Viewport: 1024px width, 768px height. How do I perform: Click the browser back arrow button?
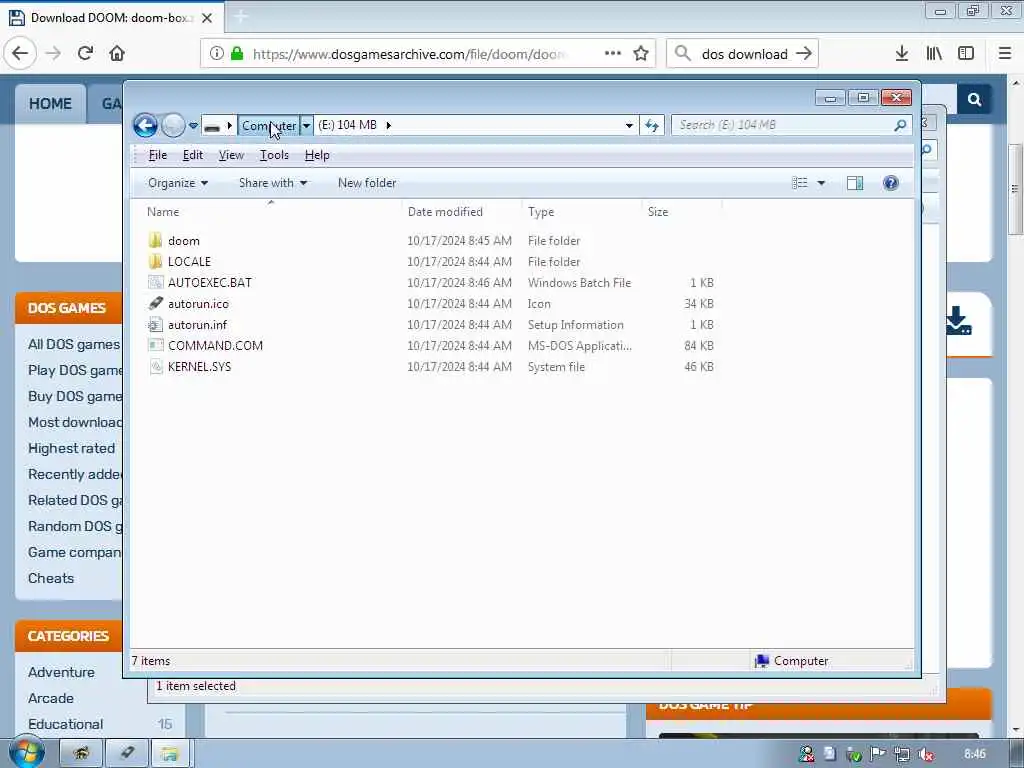click(x=20, y=54)
